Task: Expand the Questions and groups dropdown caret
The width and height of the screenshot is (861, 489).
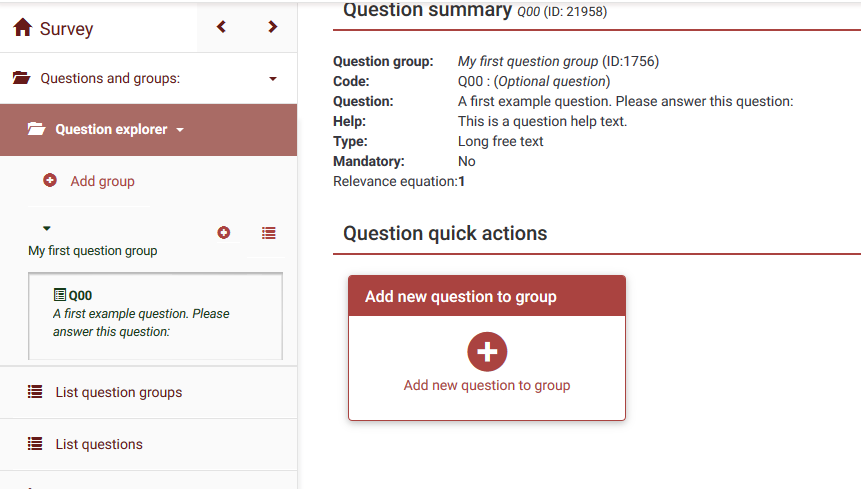Action: pos(273,79)
